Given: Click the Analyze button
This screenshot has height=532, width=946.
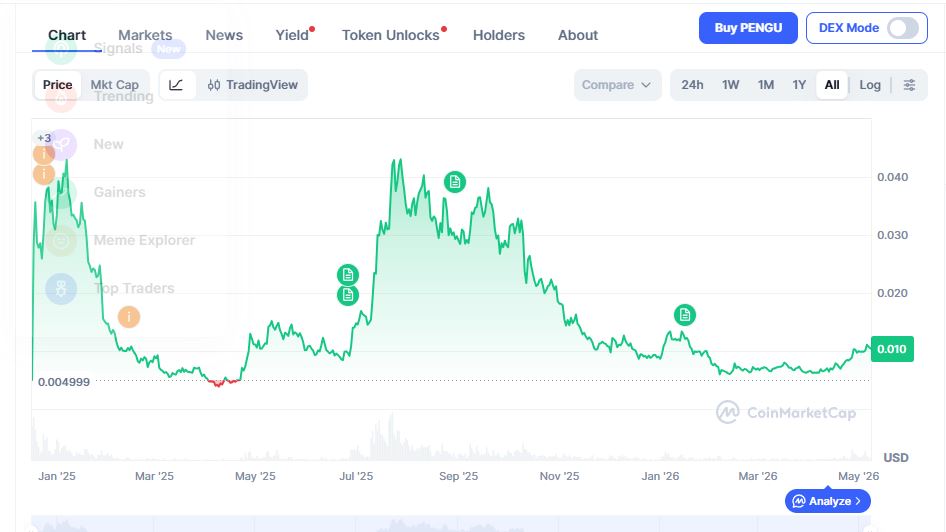Looking at the screenshot, I should tap(828, 501).
